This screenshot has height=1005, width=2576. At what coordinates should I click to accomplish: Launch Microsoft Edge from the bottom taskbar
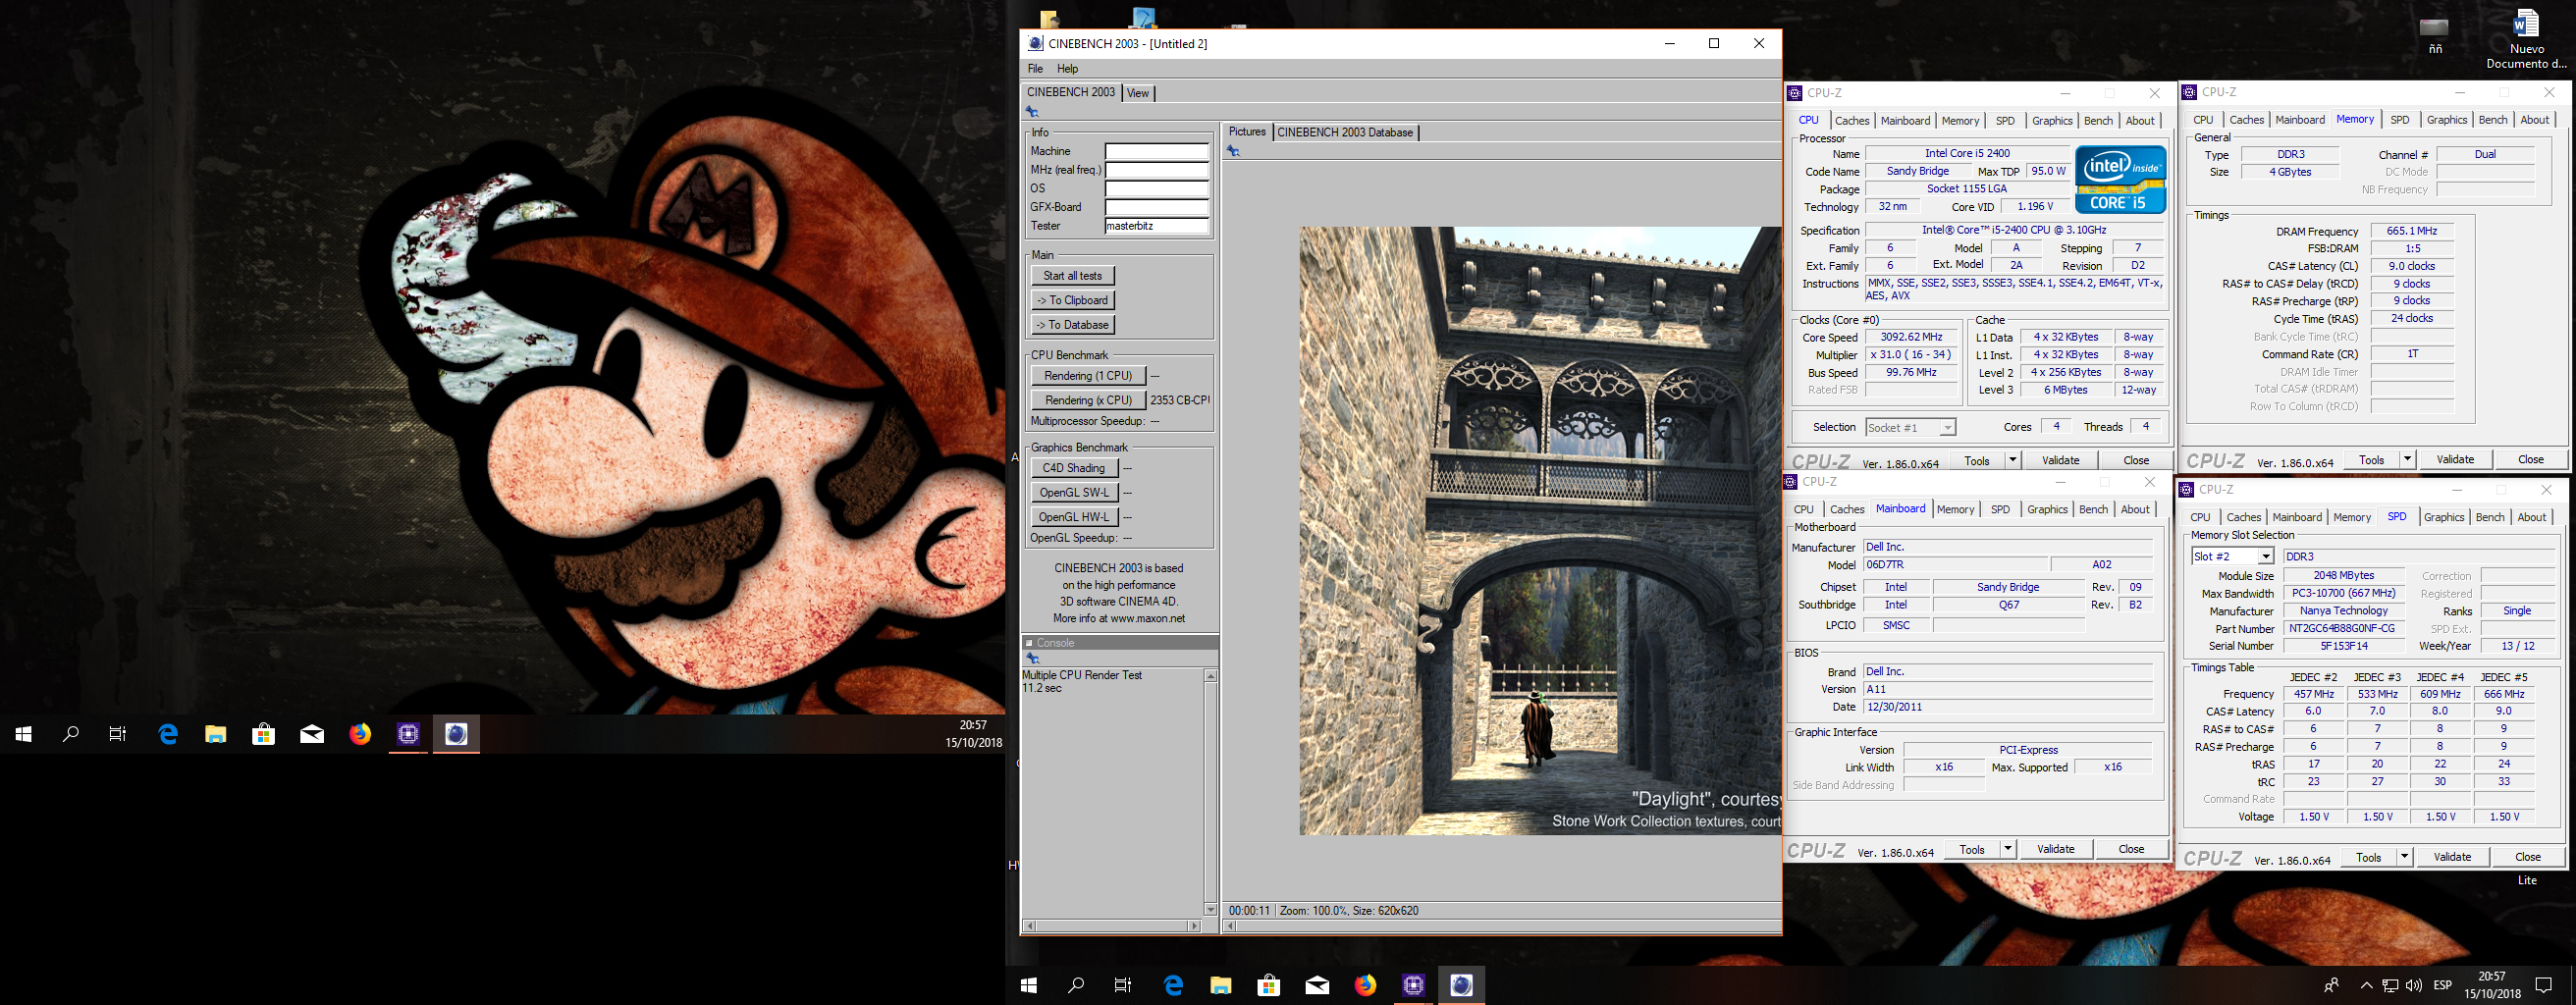(1173, 985)
